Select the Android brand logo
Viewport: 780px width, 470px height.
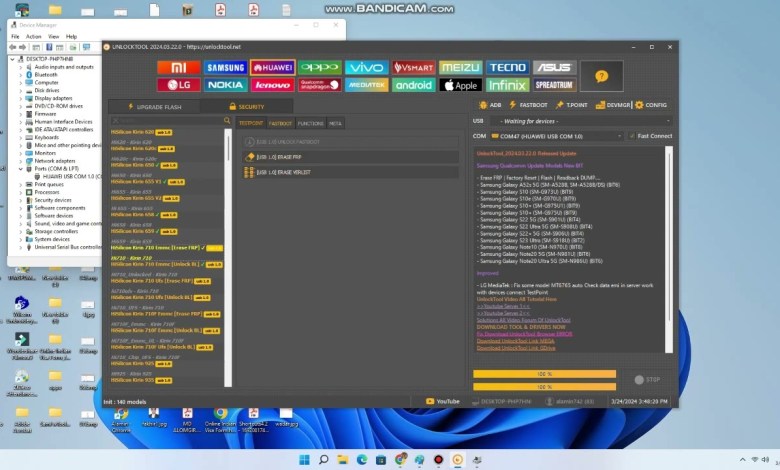[x=413, y=85]
